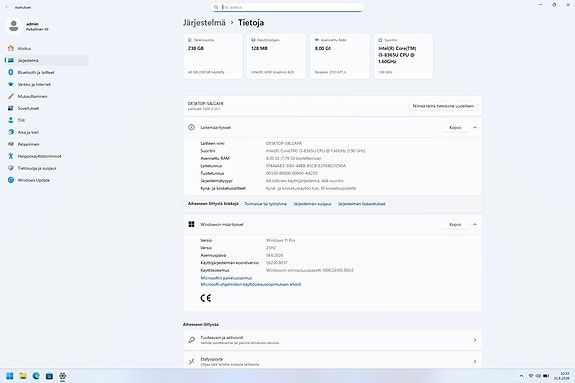Click the Etätyöpöytä remote desktop icon

(191, 362)
